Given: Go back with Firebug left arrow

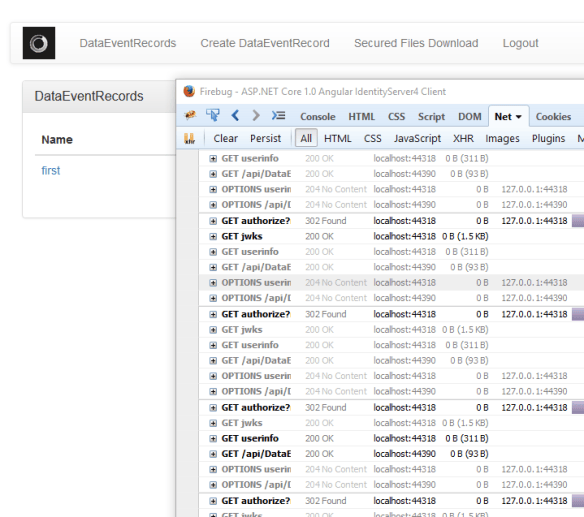Looking at the screenshot, I should [235, 115].
